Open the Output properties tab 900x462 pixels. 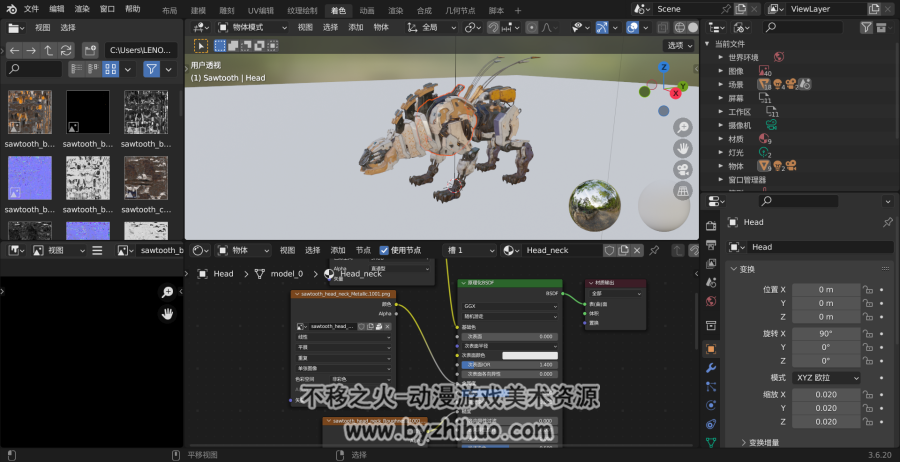[x=711, y=245]
